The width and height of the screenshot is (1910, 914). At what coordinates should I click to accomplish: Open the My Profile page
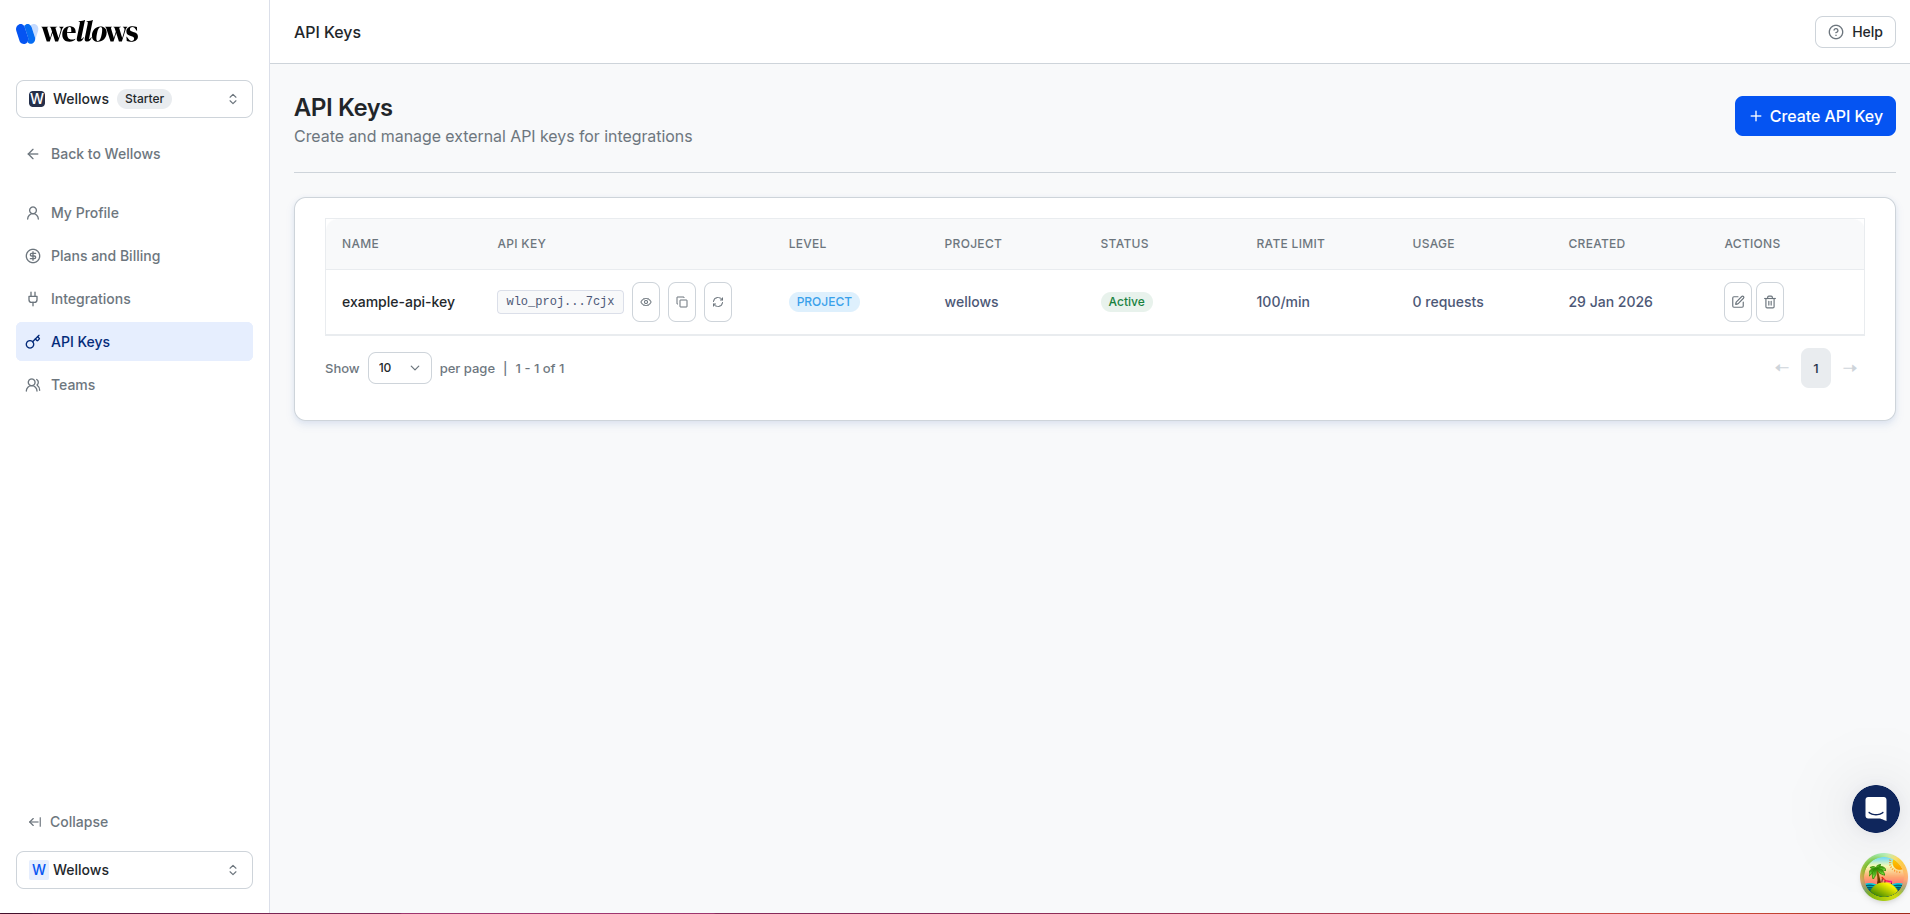(x=84, y=213)
